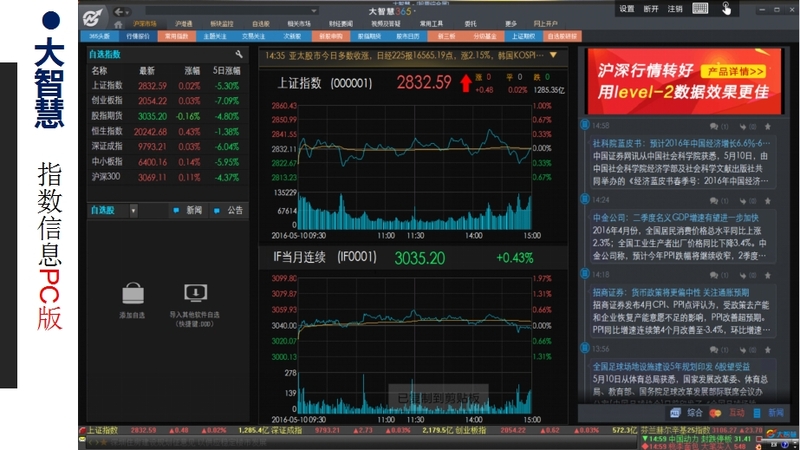Open the 全国足球场地设施建设 news headline
Viewport: 800px width, 450px height.
click(671, 367)
